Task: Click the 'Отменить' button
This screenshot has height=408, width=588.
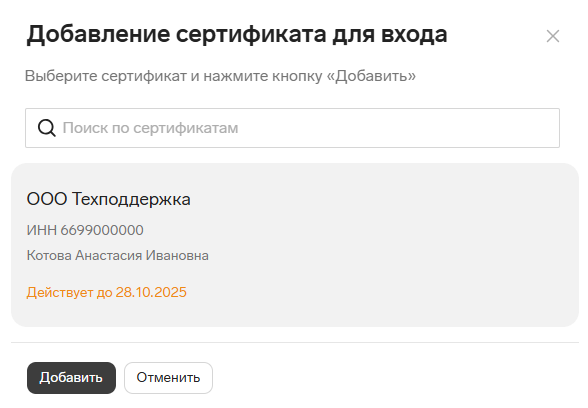Action: [168, 378]
